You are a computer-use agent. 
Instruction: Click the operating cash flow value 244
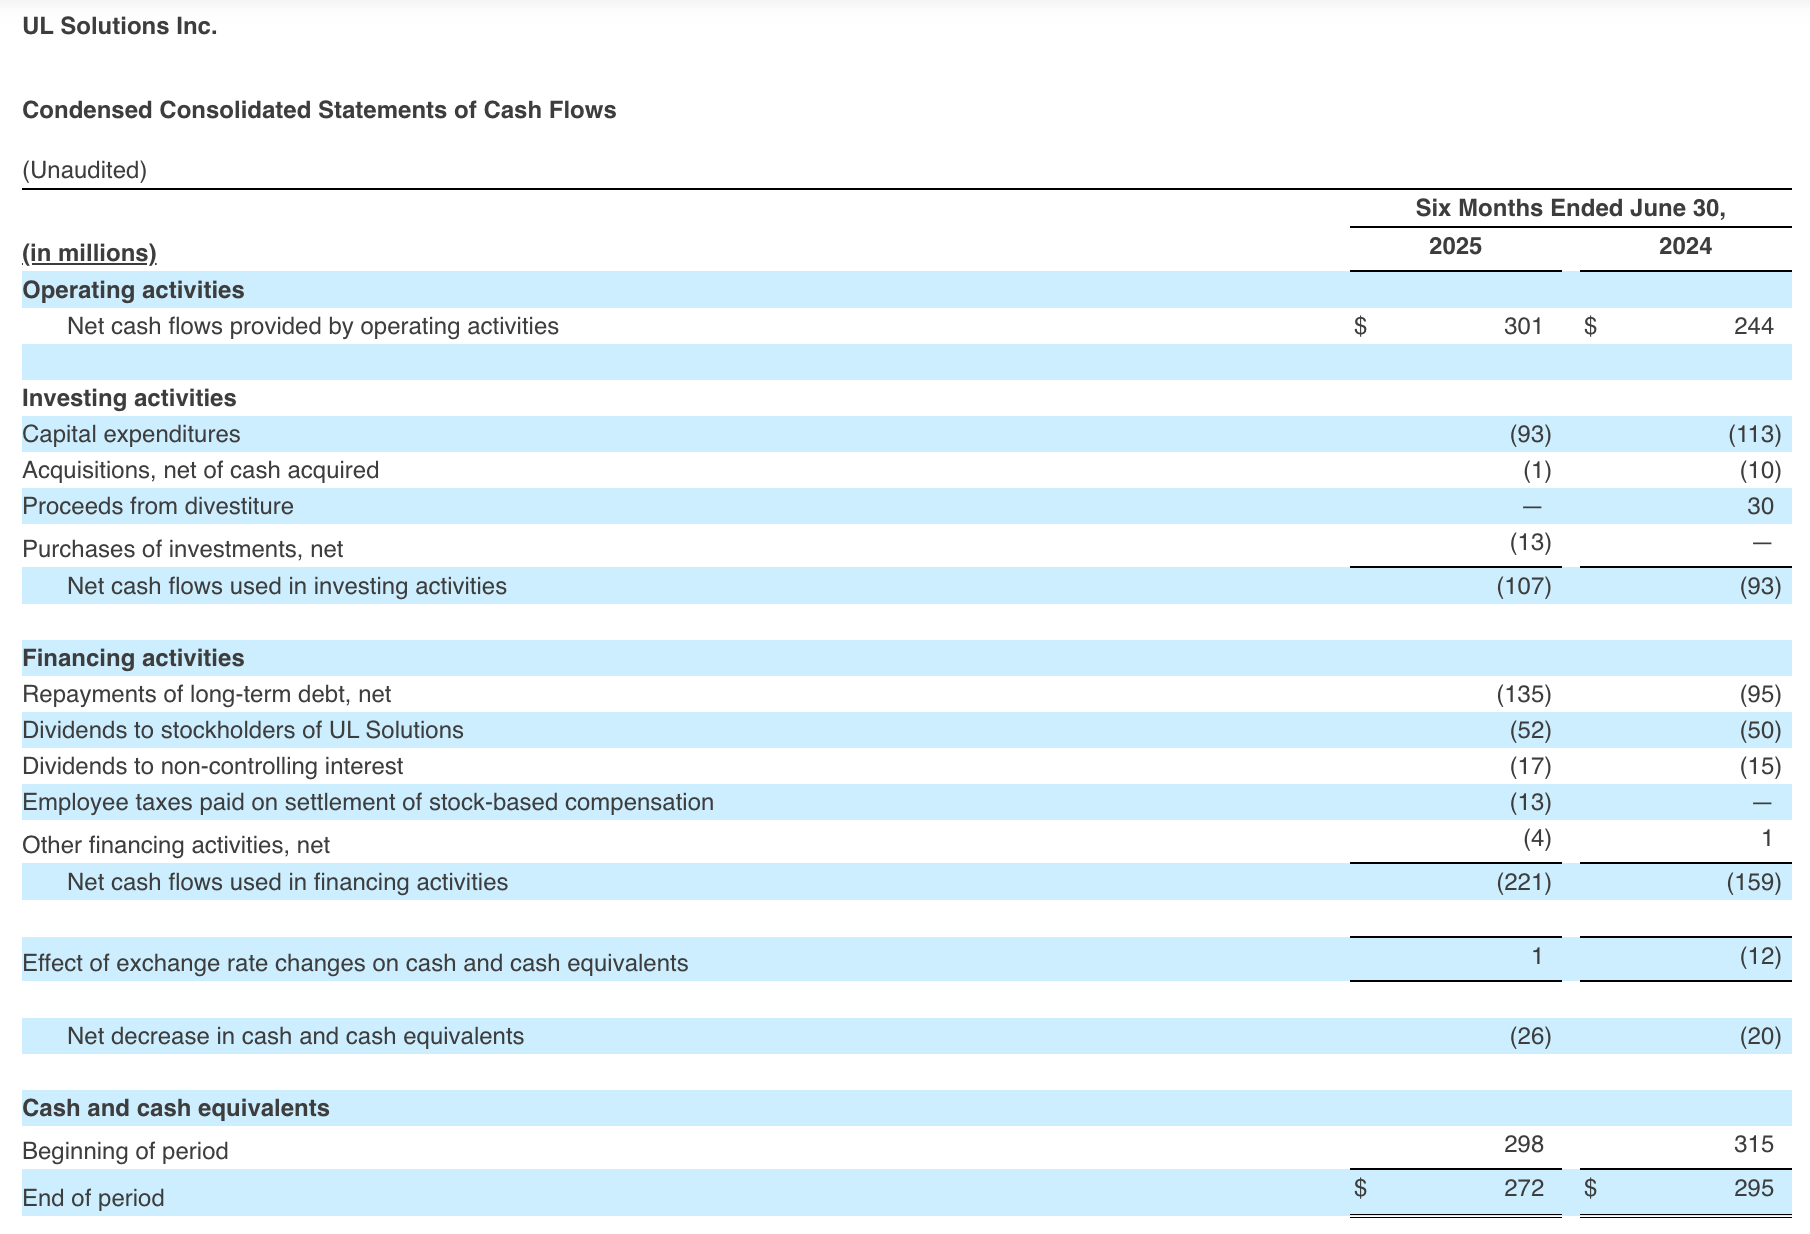click(1753, 326)
